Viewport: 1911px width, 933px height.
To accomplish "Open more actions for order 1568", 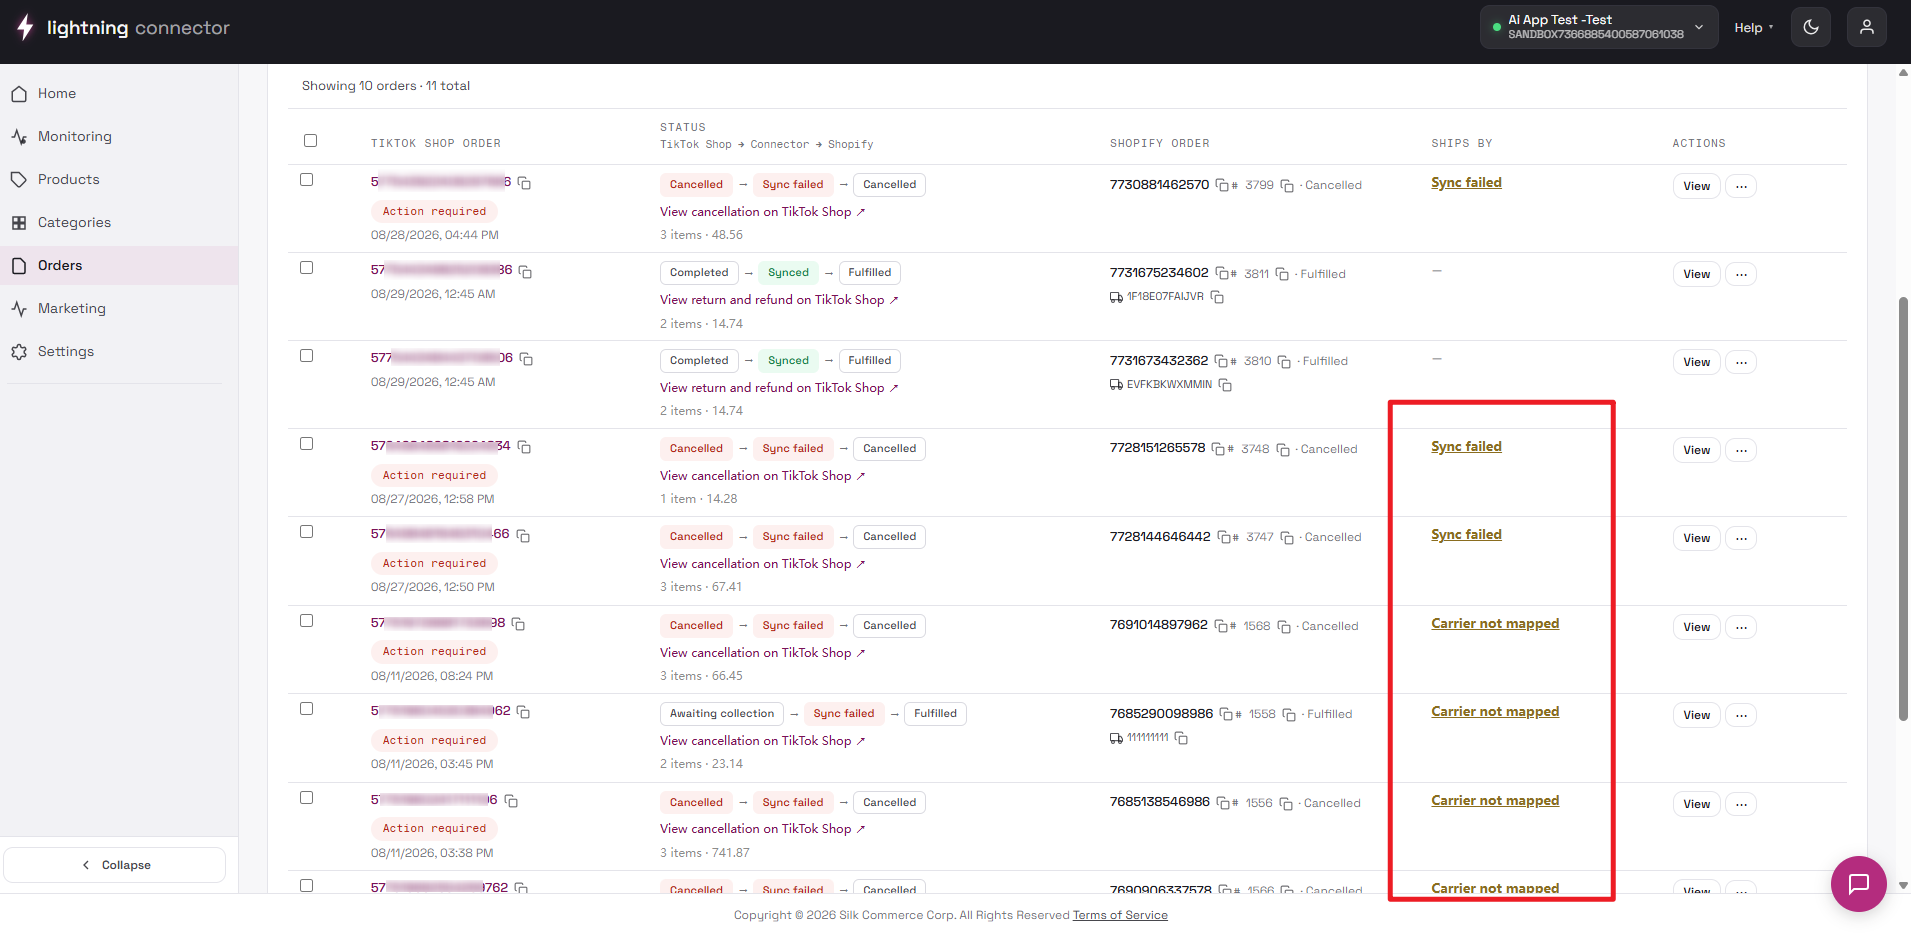I will click(1741, 627).
